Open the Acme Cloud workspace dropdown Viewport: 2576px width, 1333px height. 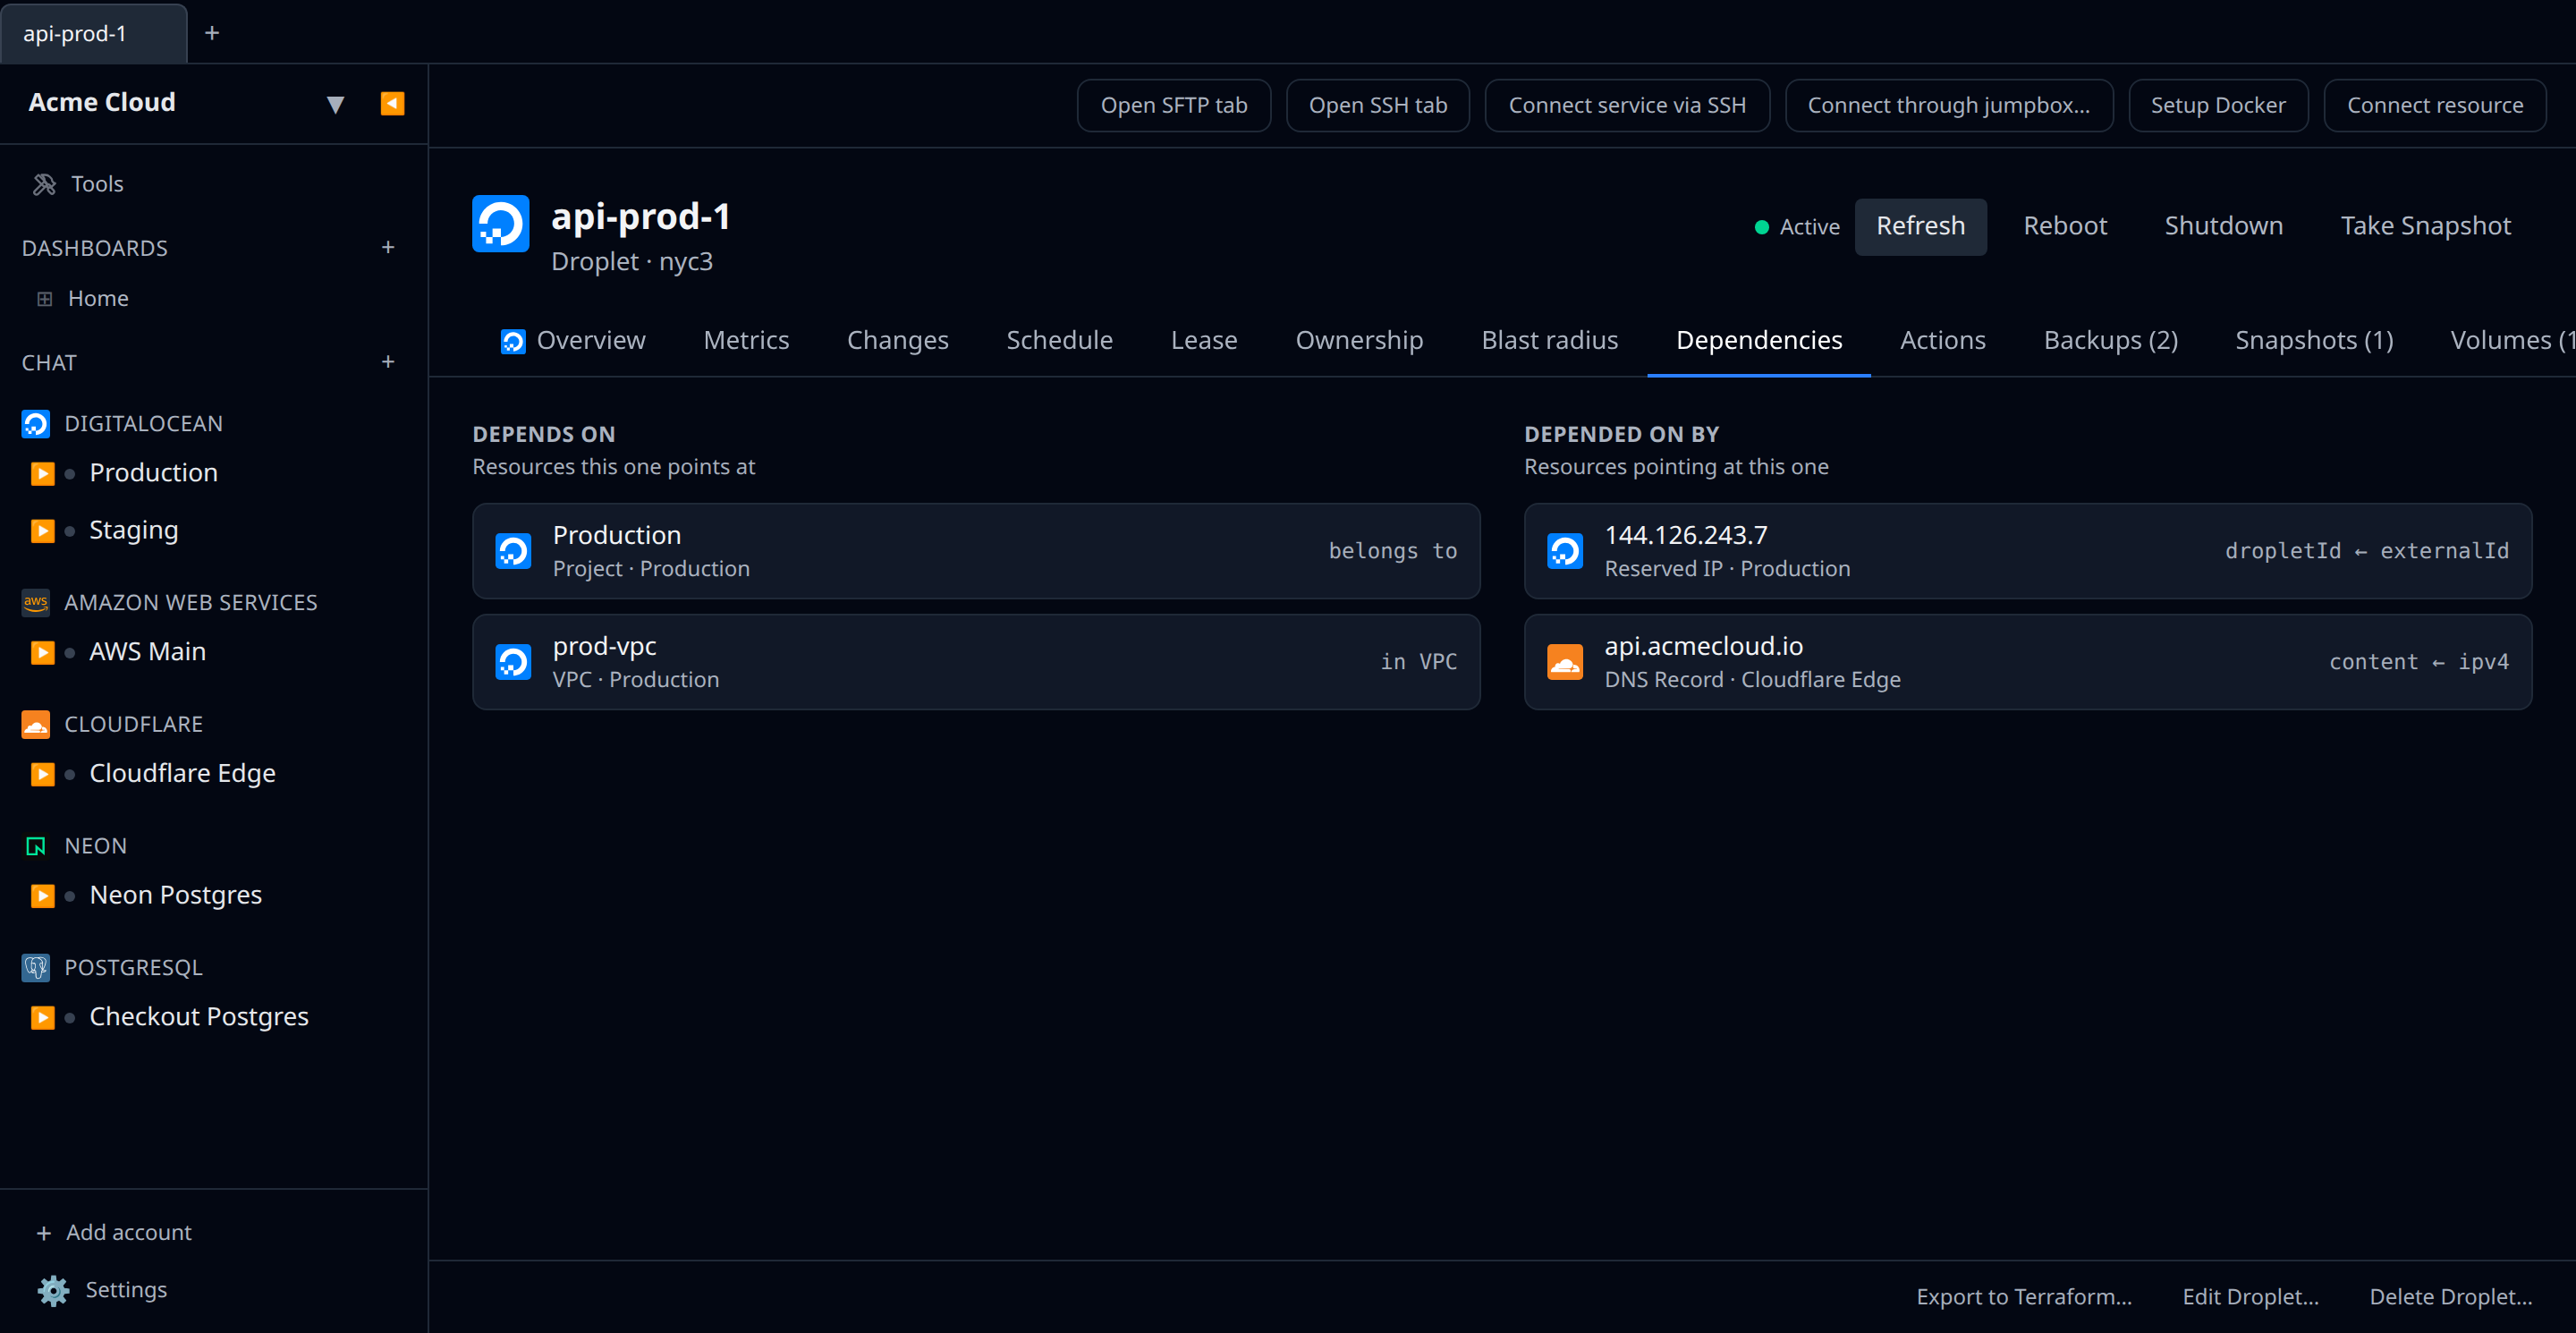335,104
